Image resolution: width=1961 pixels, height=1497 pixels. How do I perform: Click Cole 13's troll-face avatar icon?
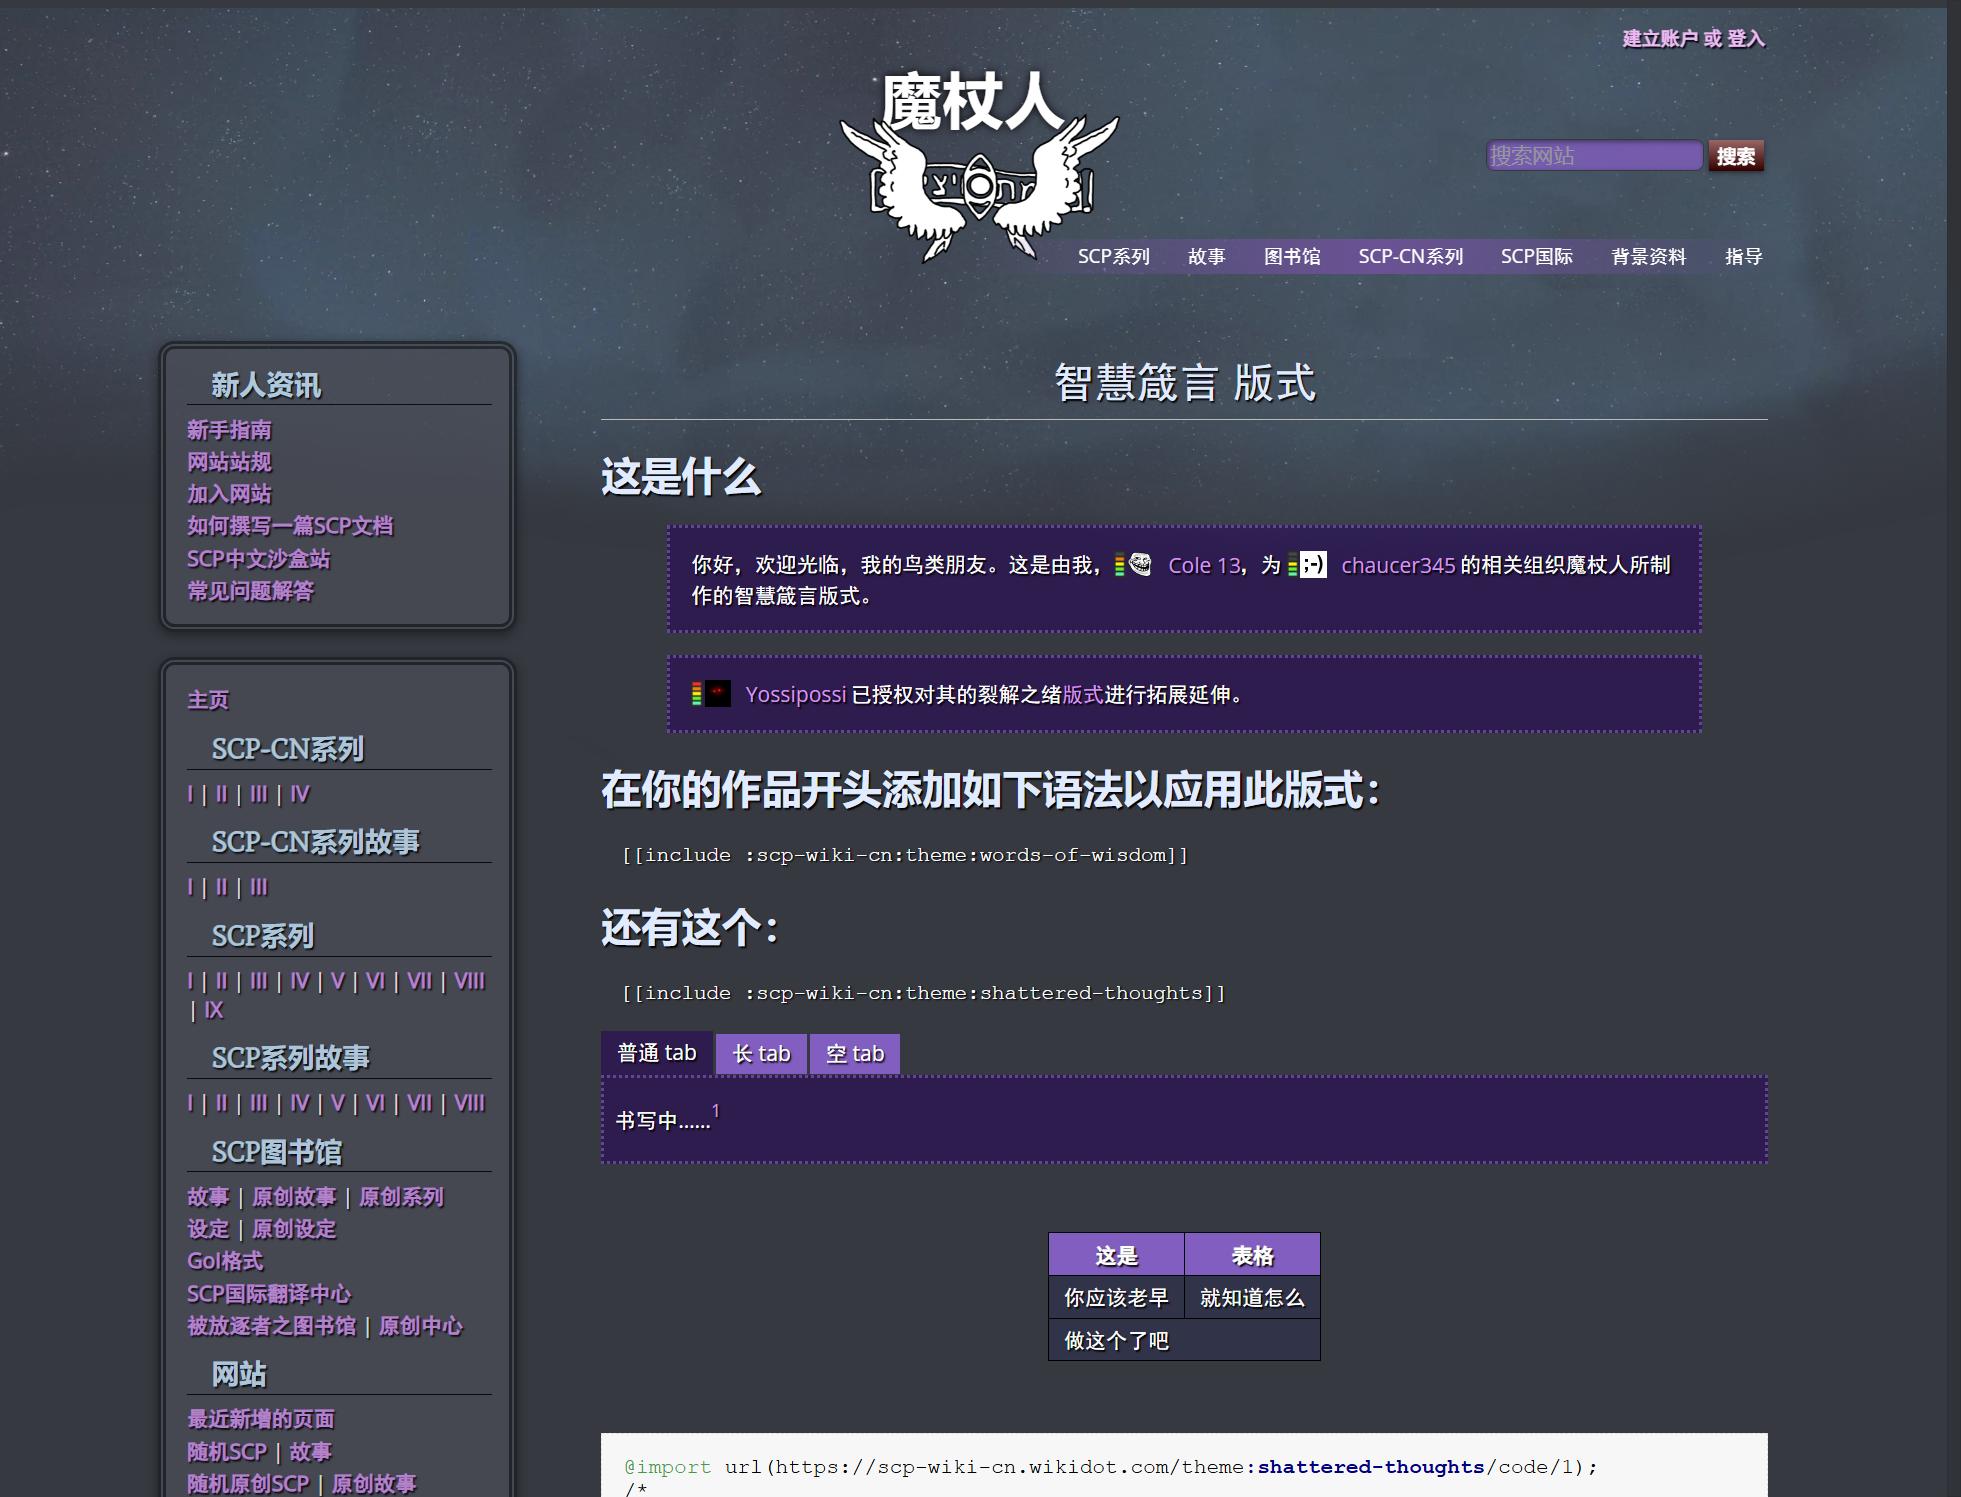[x=1140, y=565]
